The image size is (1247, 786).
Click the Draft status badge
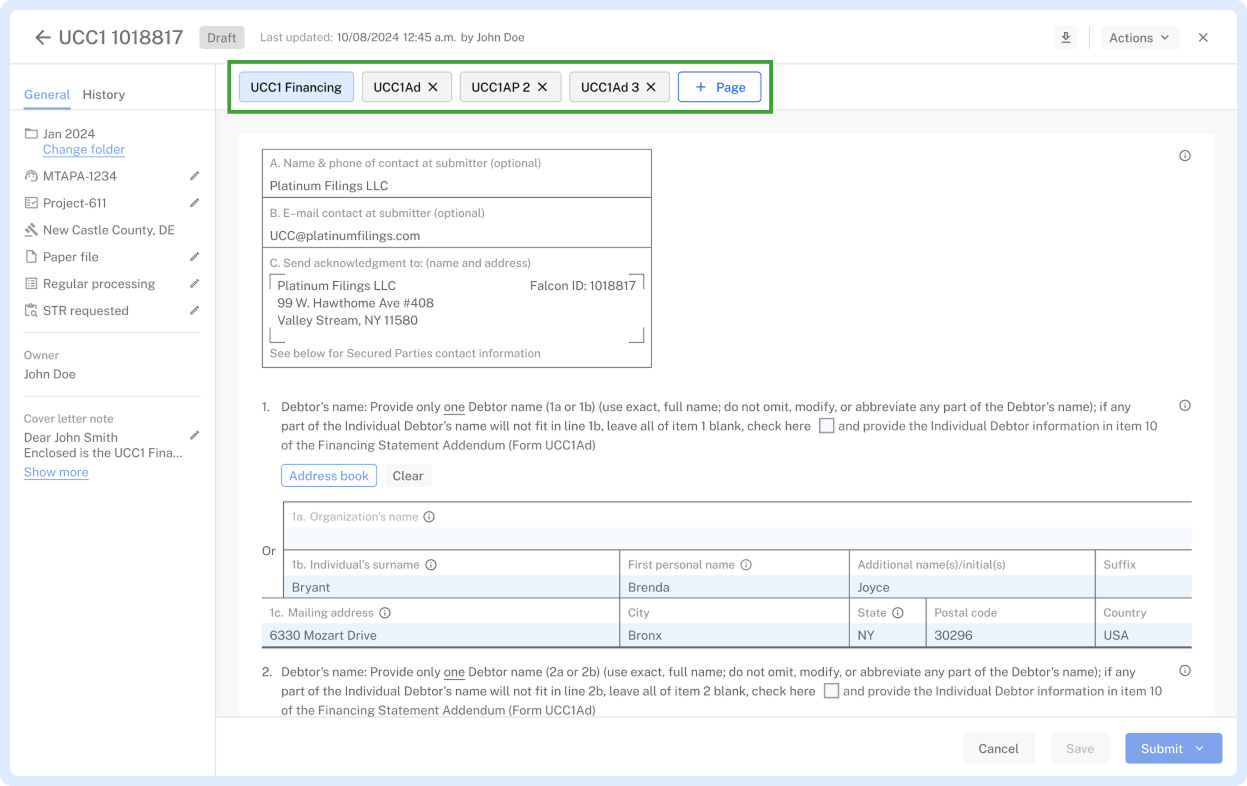point(222,38)
